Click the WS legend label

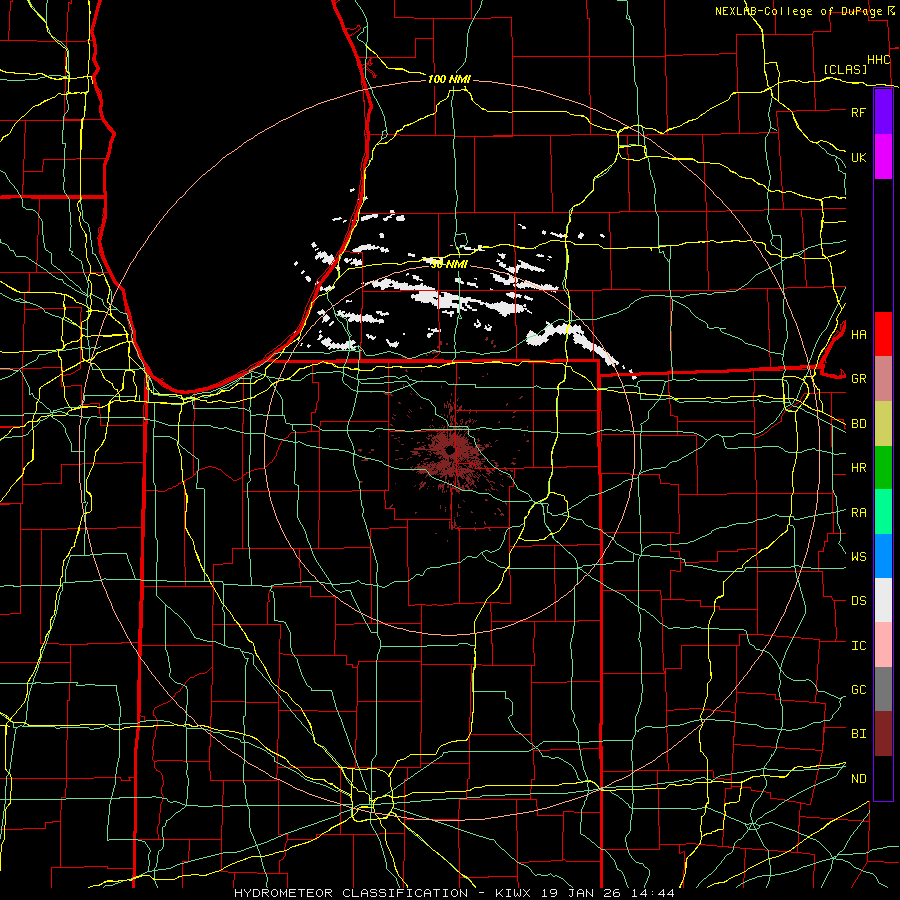tap(859, 556)
